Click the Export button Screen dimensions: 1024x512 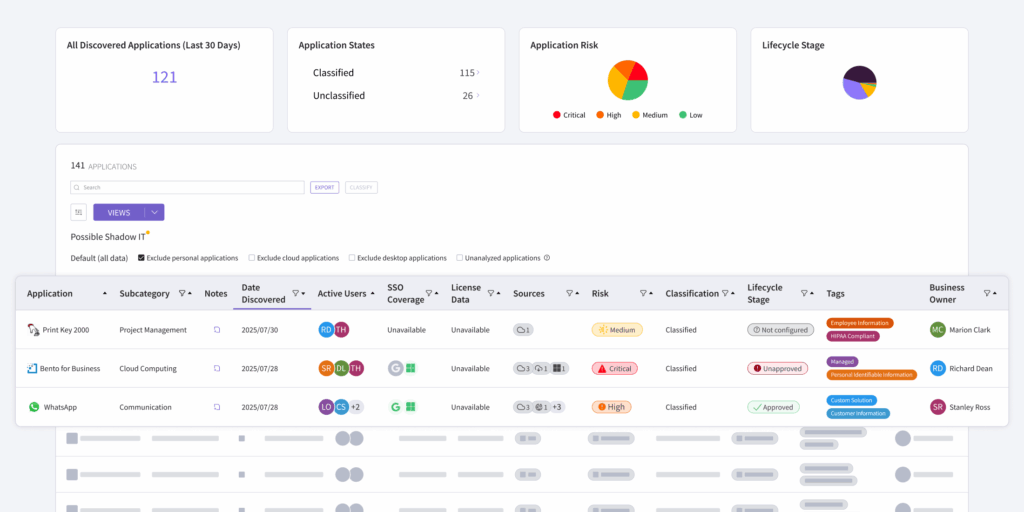tap(325, 187)
